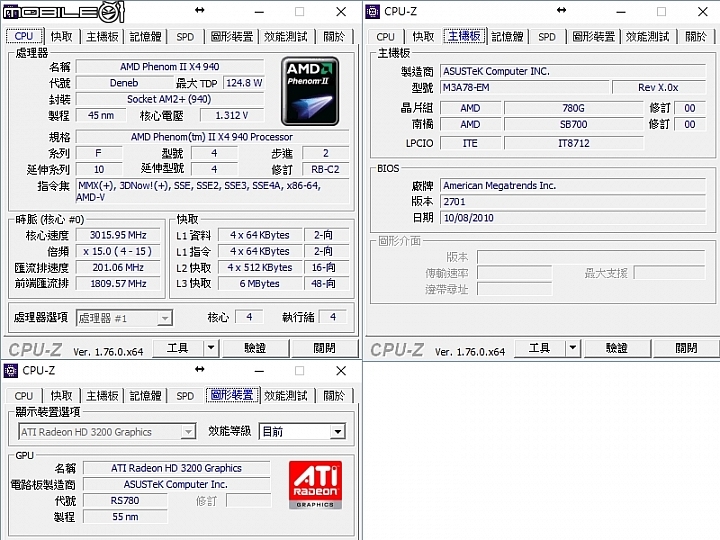720x540 pixels.
Task: Click the RS780 GPU code name value
Action: [125, 501]
